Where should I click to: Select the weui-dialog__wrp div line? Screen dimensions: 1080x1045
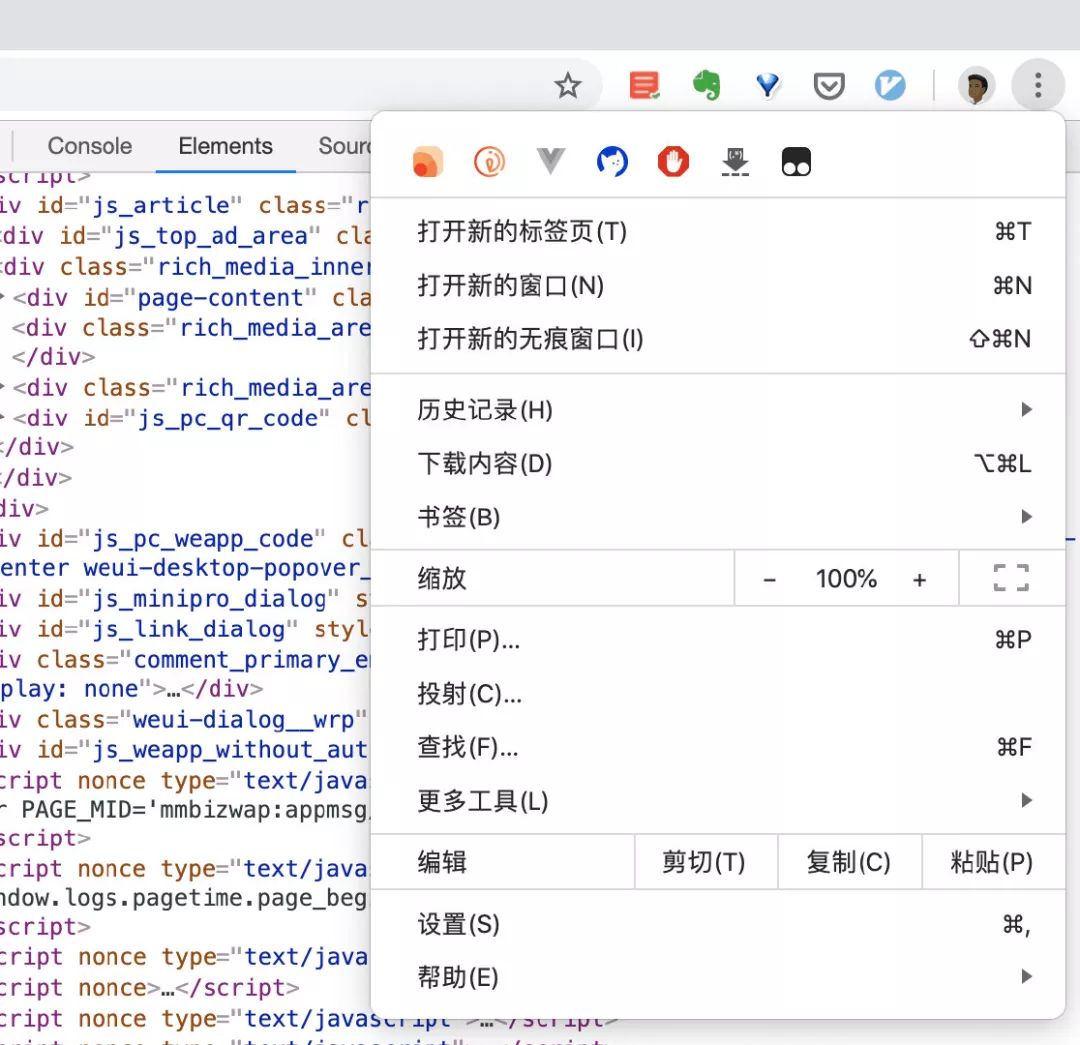(x=185, y=719)
